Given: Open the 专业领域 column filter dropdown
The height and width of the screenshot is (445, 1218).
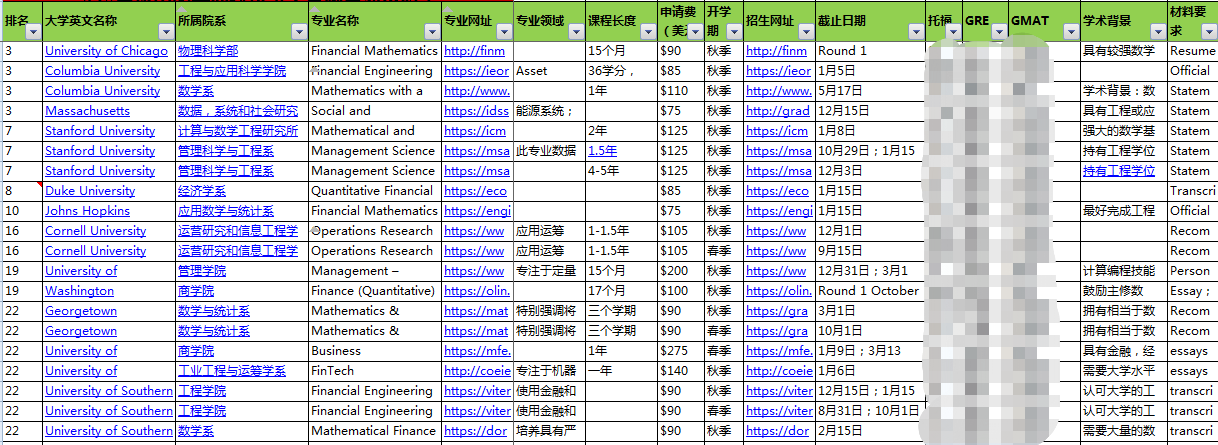Looking at the screenshot, I should 575,33.
